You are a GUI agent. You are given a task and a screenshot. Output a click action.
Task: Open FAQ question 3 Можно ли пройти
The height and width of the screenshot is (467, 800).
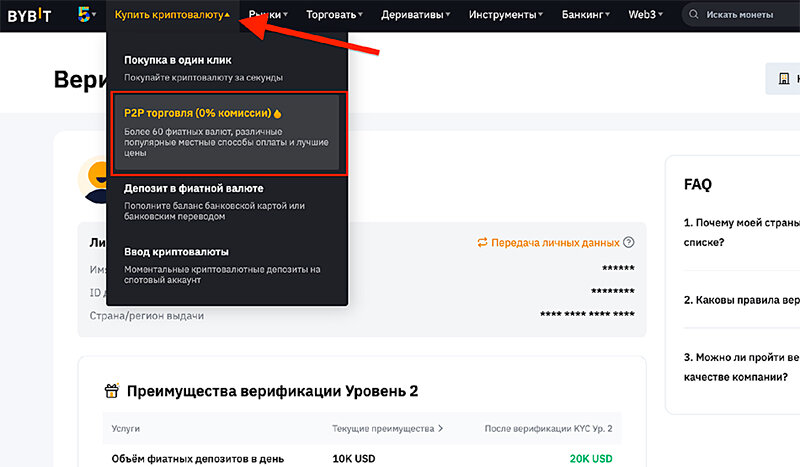coord(741,367)
